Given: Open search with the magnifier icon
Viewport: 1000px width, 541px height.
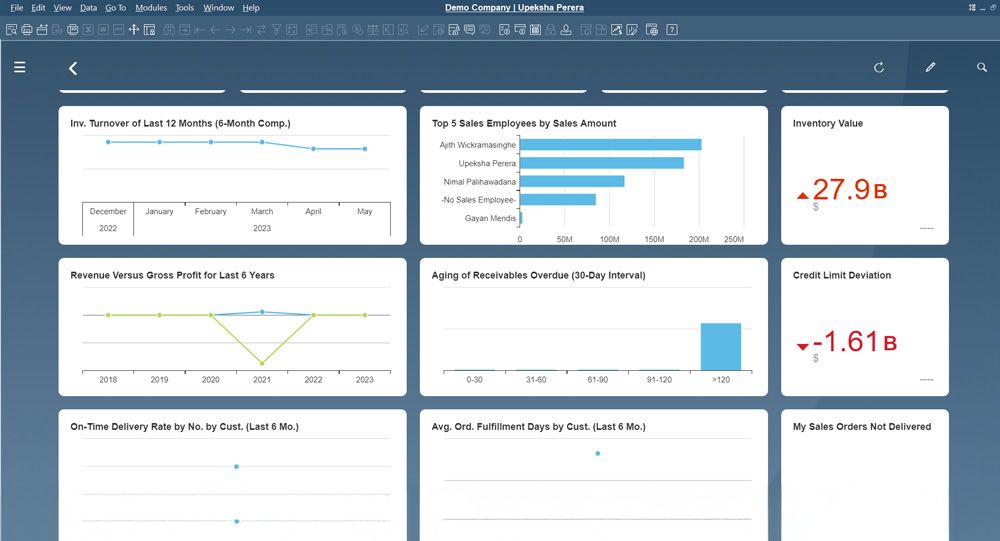Looking at the screenshot, I should 981,67.
